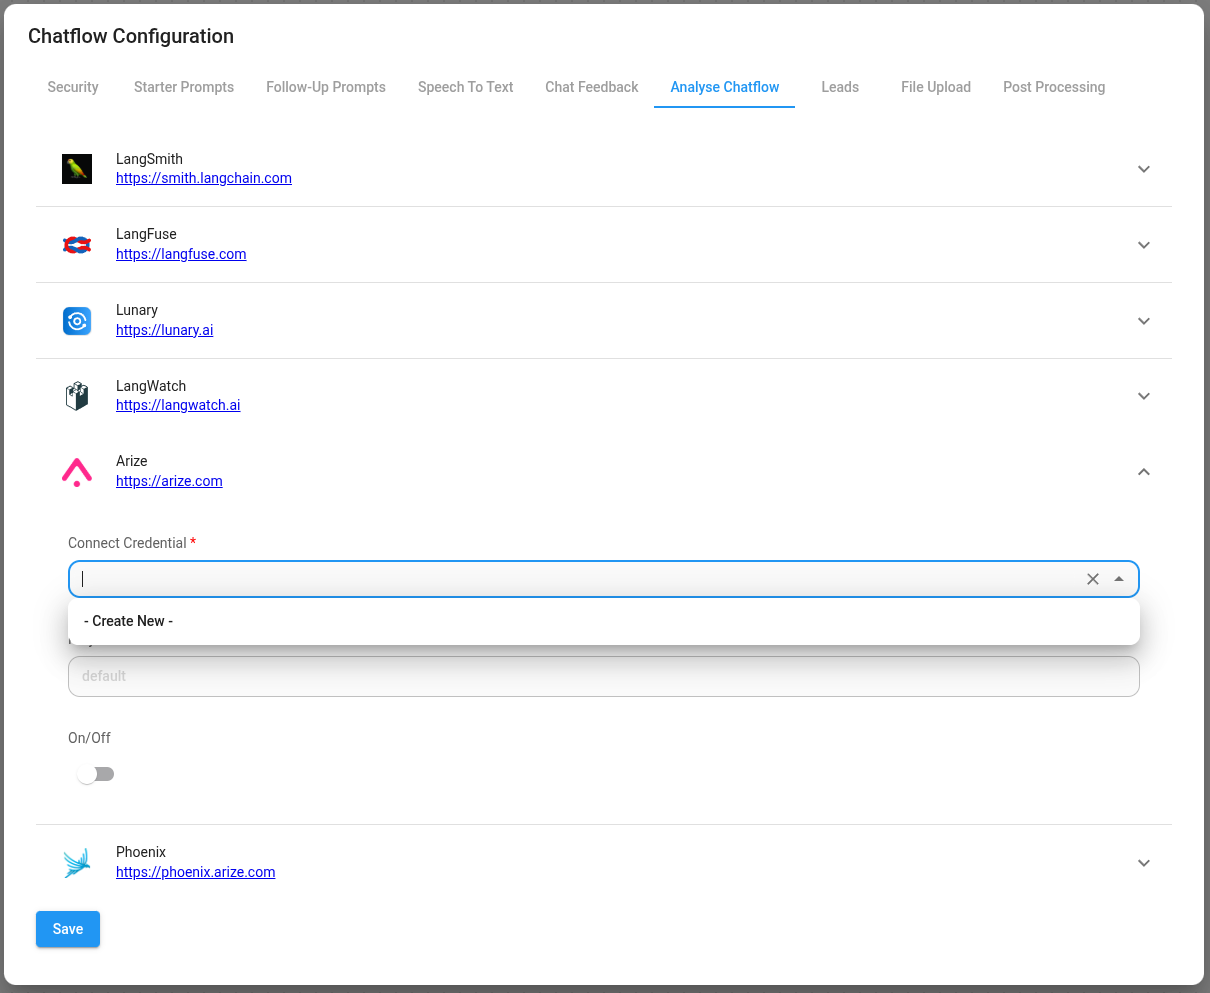Viewport: 1210px width, 993px height.
Task: Click the LangSmith provider icon
Action: coord(77,169)
